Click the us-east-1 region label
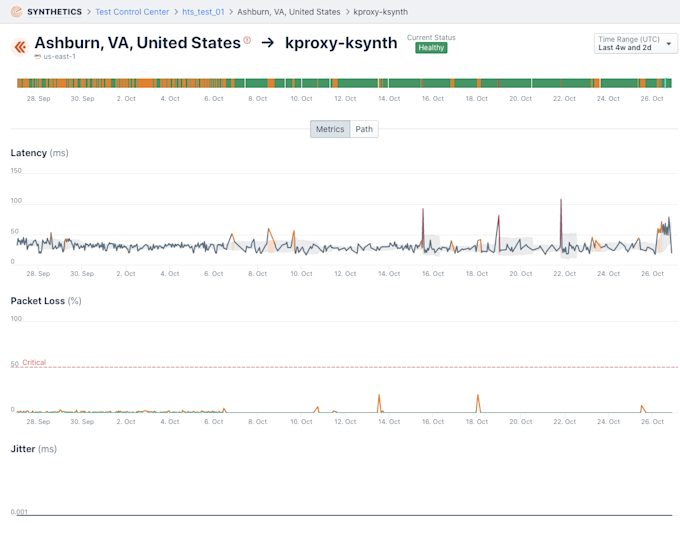 pos(59,57)
